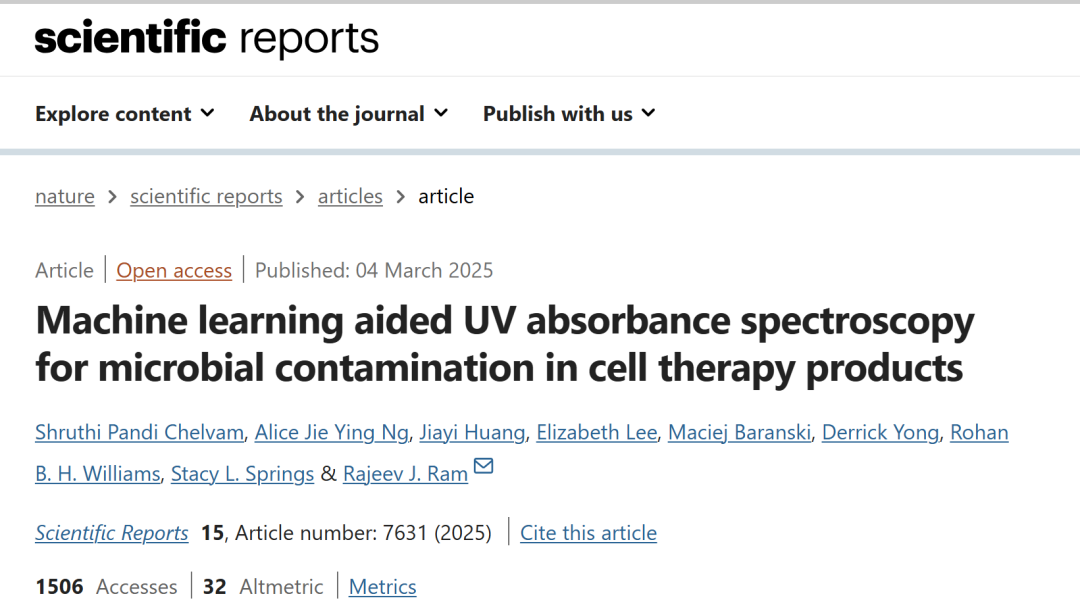Click the Open access link
Viewport: 1080px width, 615px height.
[x=174, y=271]
